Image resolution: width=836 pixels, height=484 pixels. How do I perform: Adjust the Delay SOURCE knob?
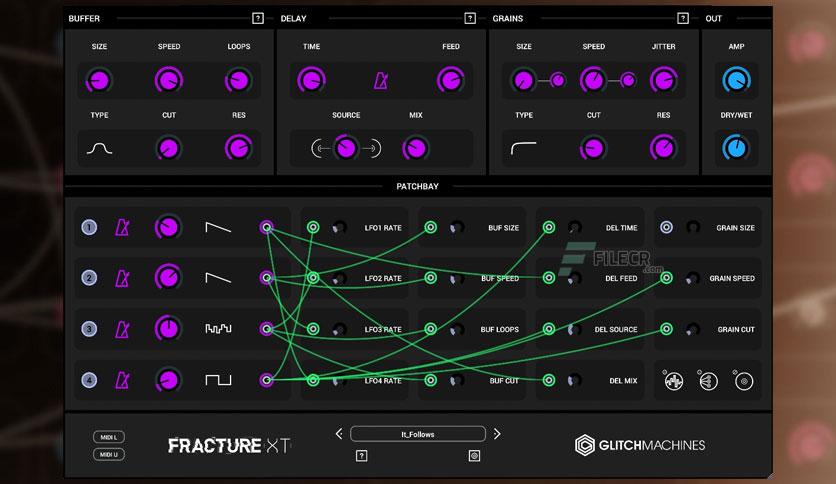[x=346, y=148]
